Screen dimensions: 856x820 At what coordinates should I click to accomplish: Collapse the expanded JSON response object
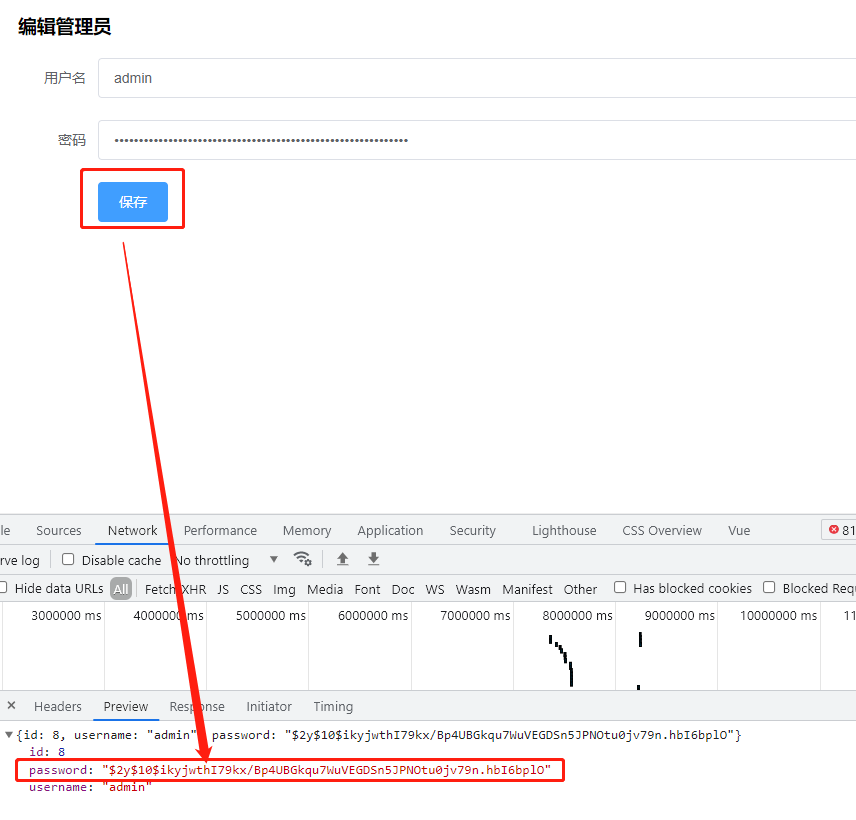click(7, 733)
